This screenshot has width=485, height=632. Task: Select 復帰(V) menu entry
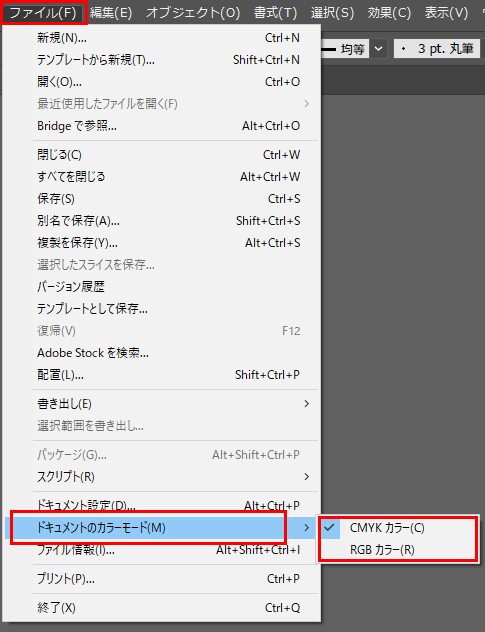coord(163,331)
